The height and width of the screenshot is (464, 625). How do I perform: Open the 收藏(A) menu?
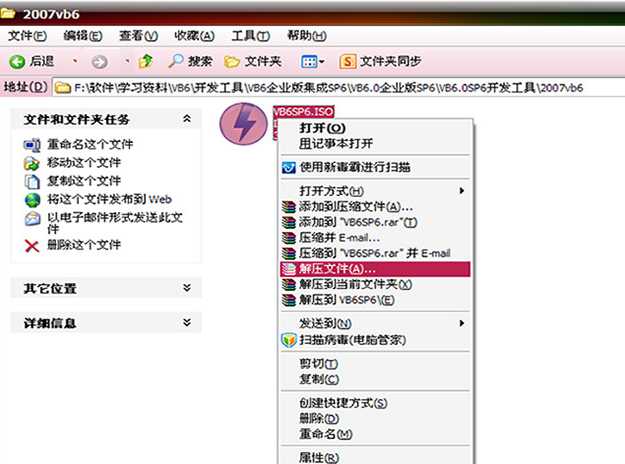pos(195,36)
